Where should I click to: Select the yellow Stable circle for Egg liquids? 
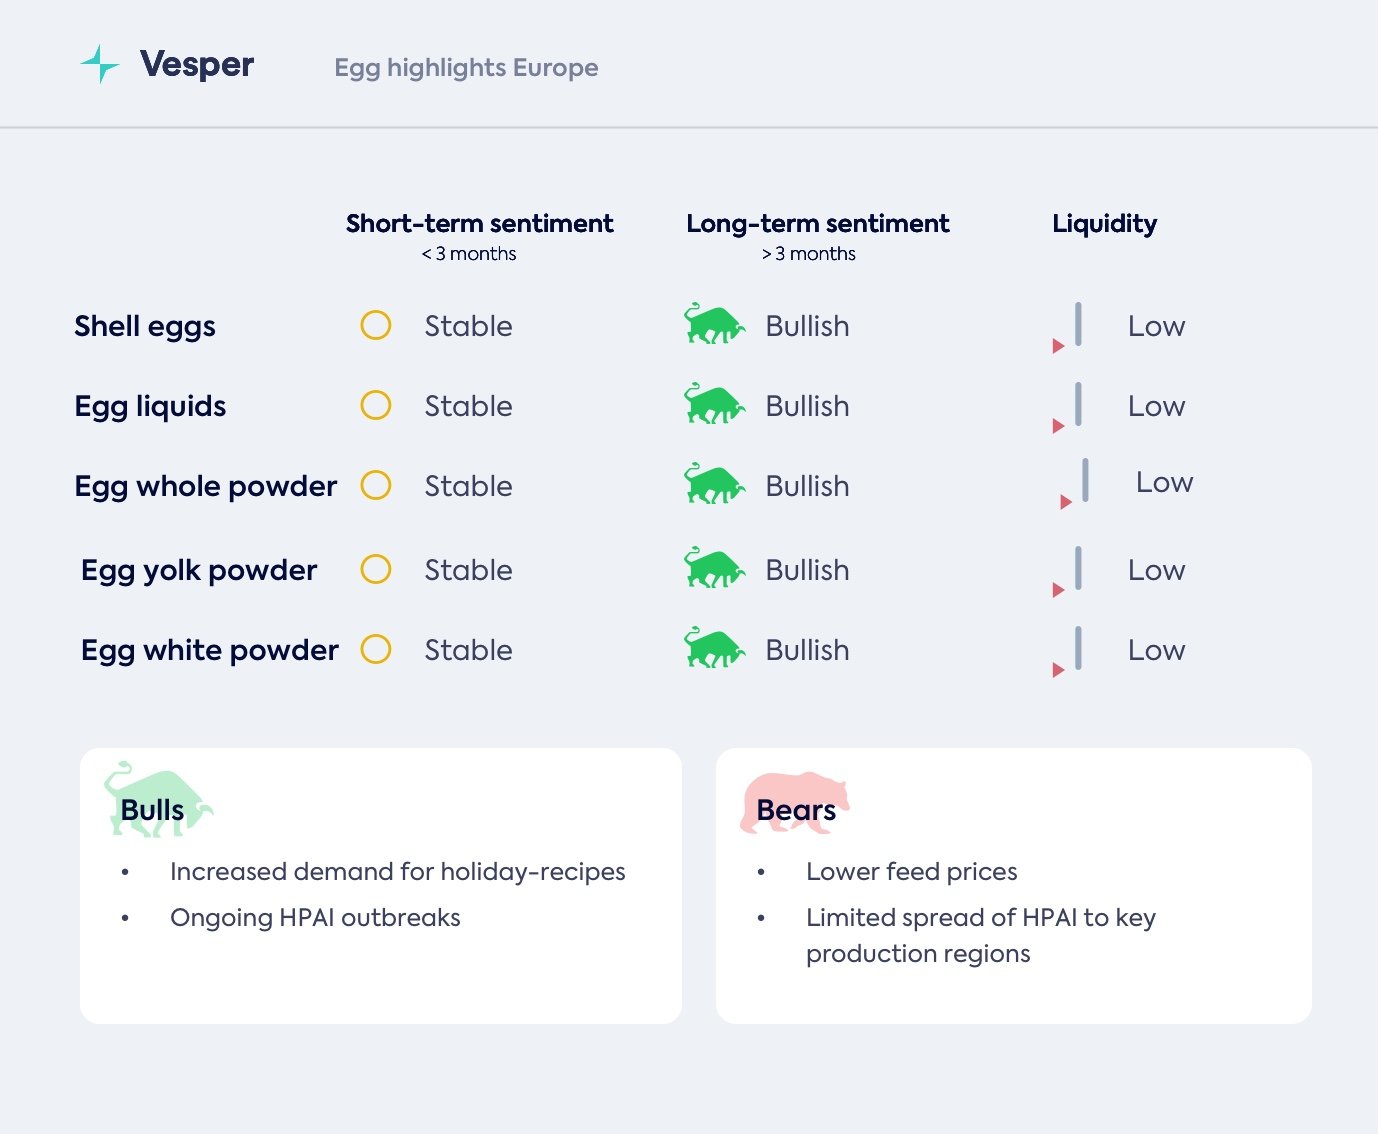click(x=376, y=405)
